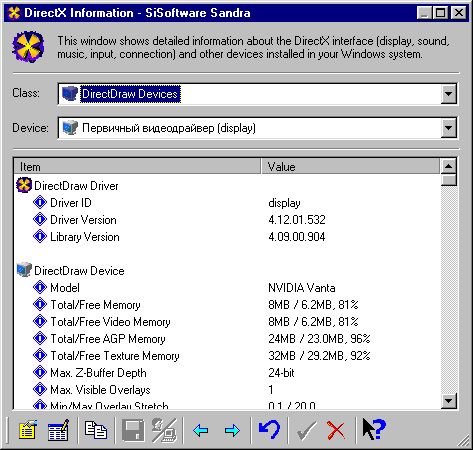Click the info icon beside Total/Free Texture Memory
Screen dimensions: 473x450
coord(40,355)
